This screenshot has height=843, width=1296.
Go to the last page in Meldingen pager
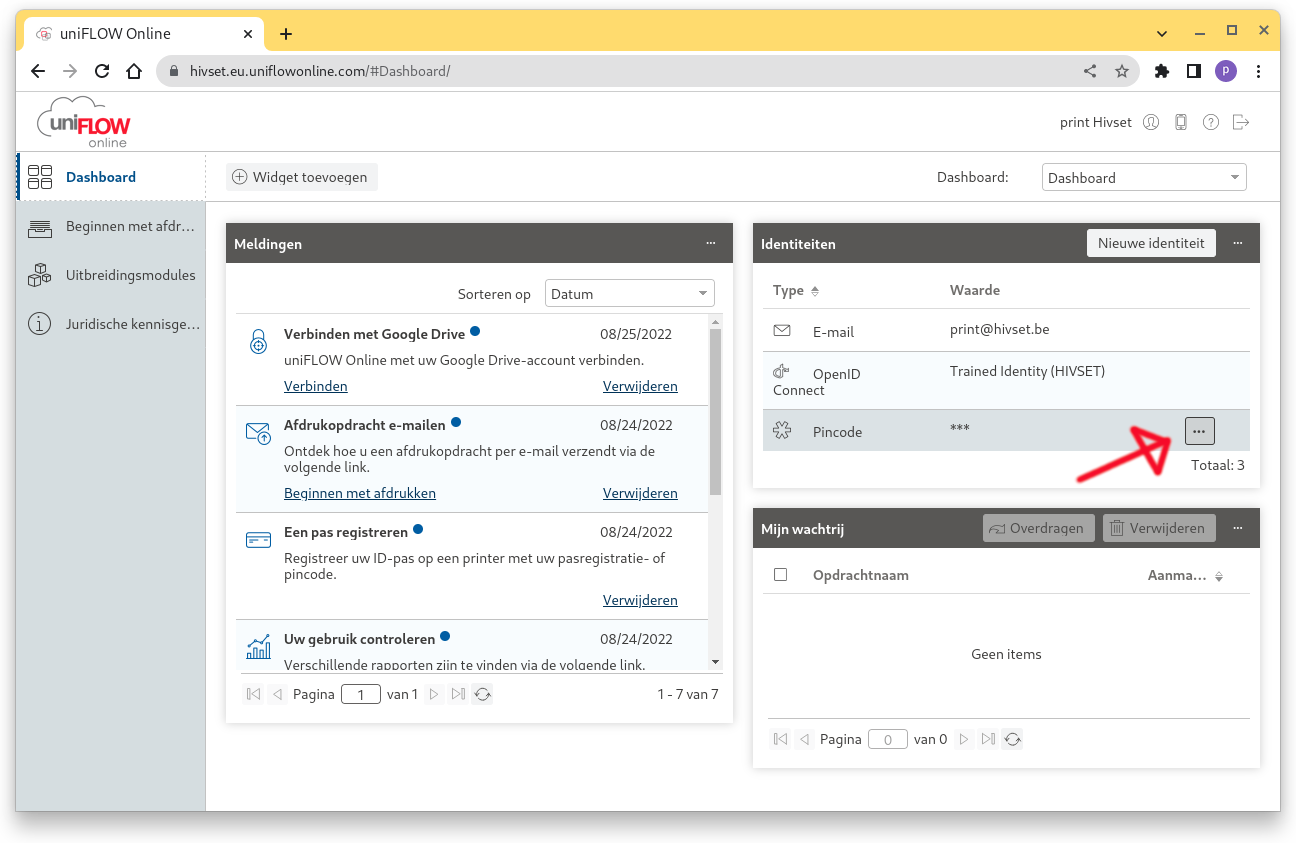tap(458, 694)
